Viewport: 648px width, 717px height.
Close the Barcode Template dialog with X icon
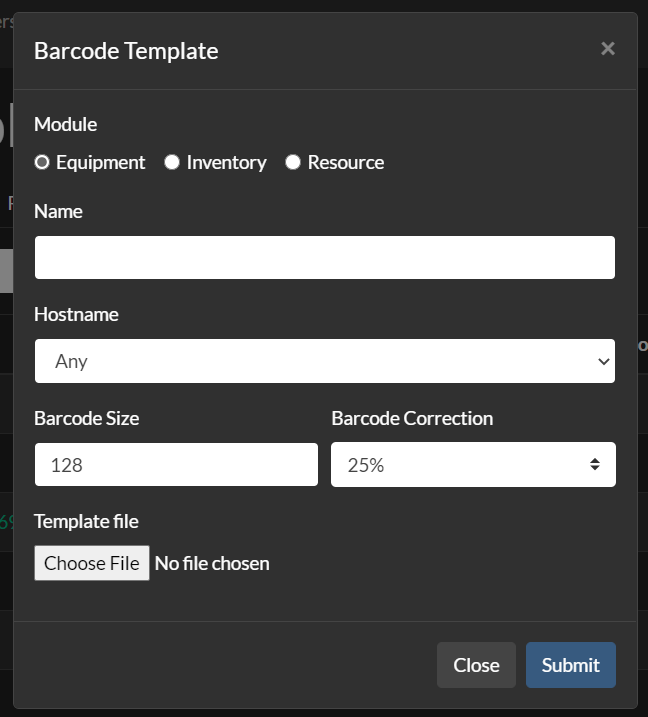[x=608, y=48]
